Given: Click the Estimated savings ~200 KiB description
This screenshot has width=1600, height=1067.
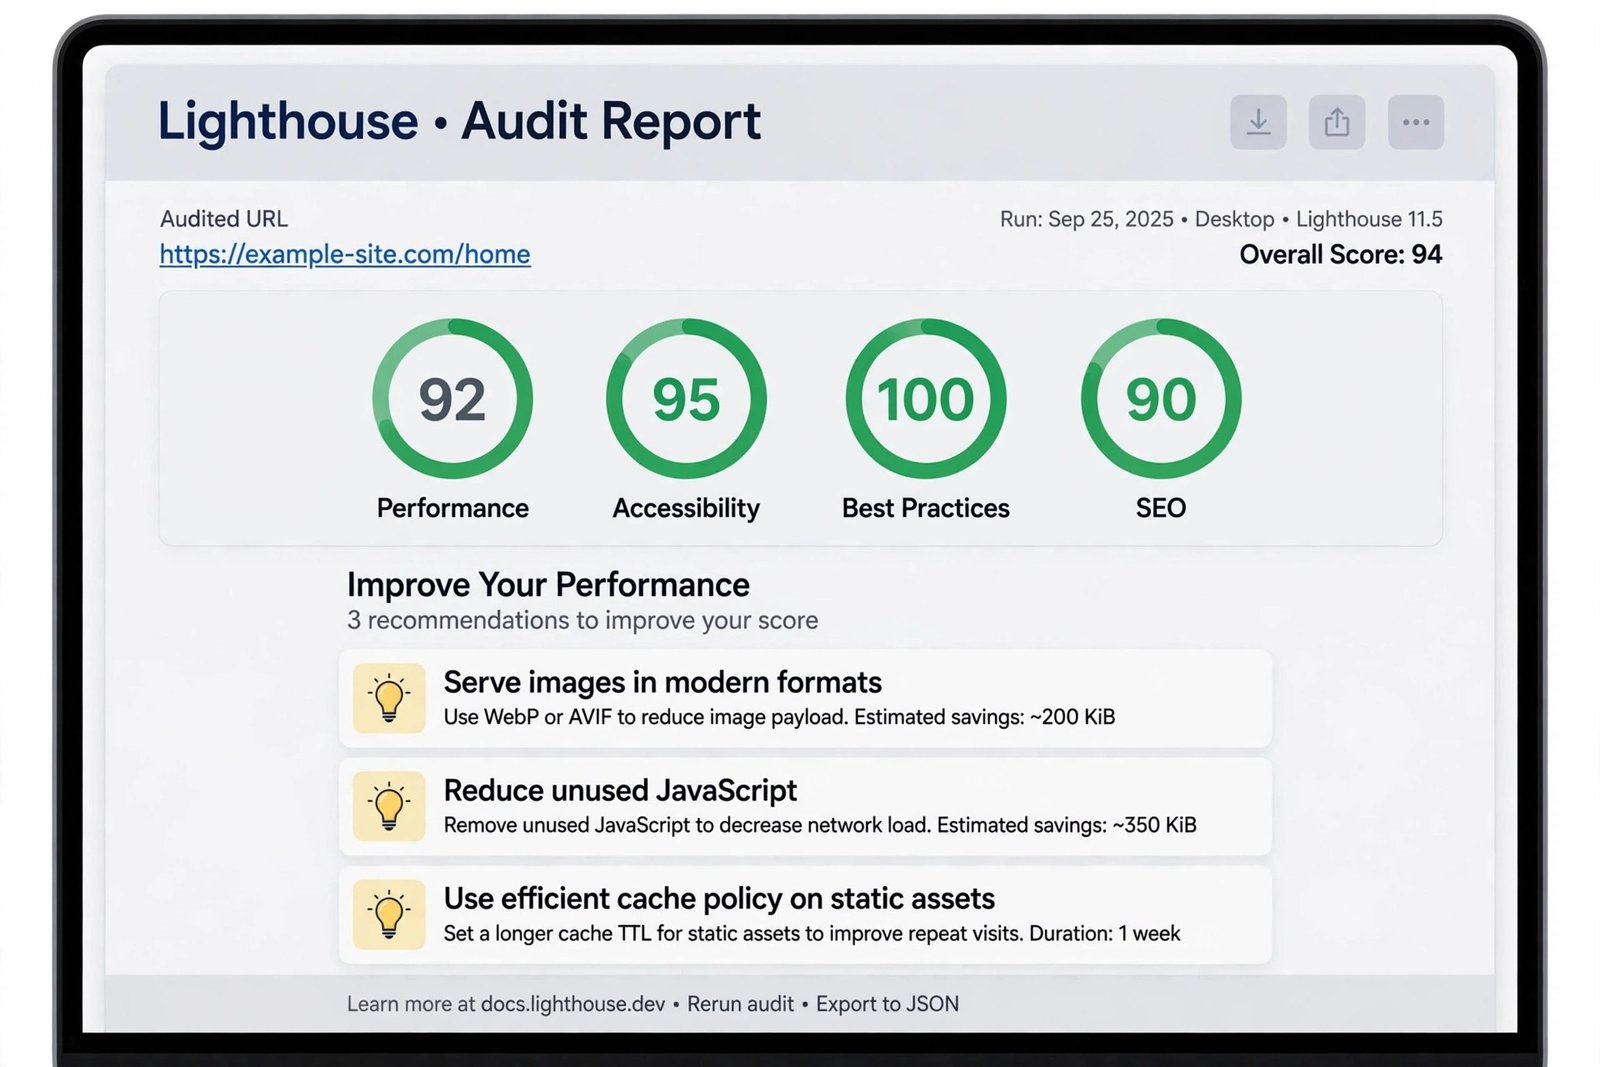Looking at the screenshot, I should tap(779, 717).
